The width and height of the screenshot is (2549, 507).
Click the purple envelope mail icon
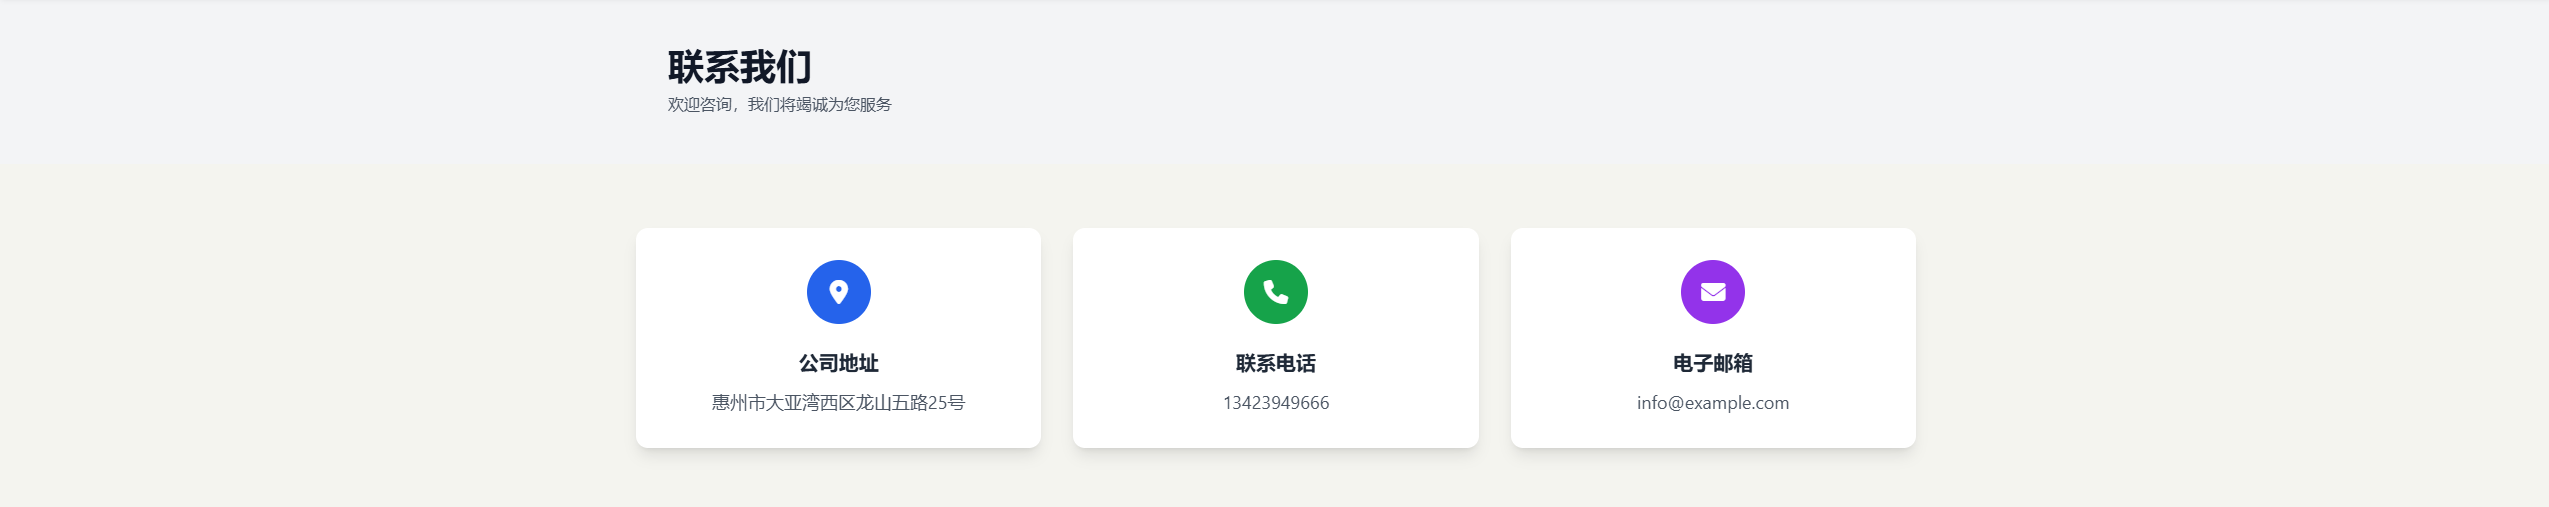(x=1713, y=292)
